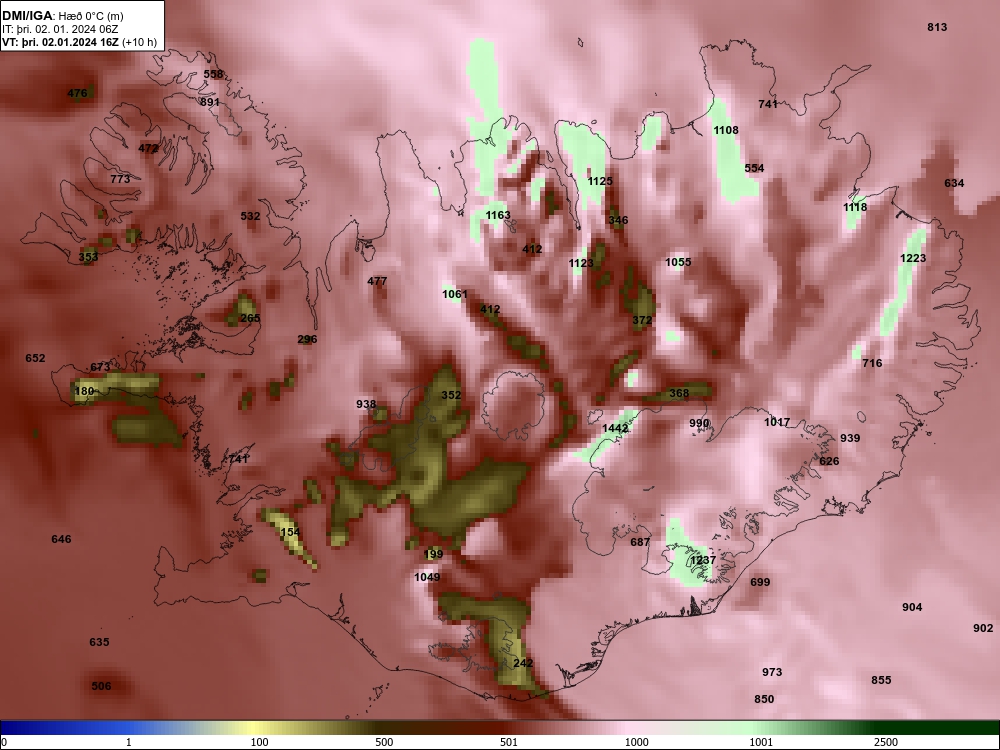Click the 296 value
This screenshot has height=750, width=1000.
pos(307,339)
